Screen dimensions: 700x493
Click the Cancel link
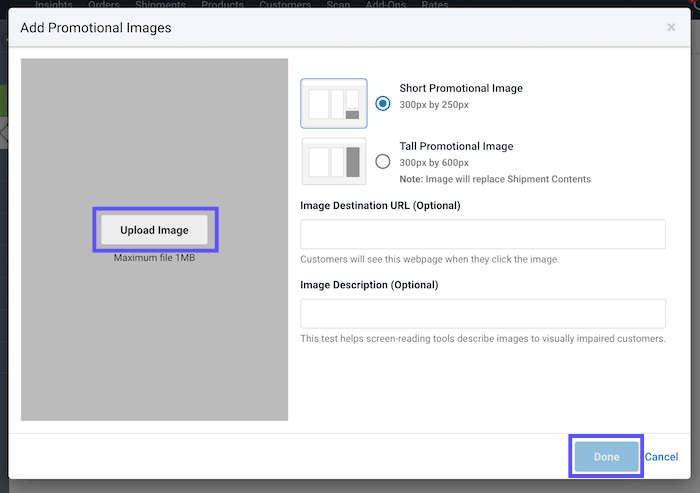click(x=661, y=457)
